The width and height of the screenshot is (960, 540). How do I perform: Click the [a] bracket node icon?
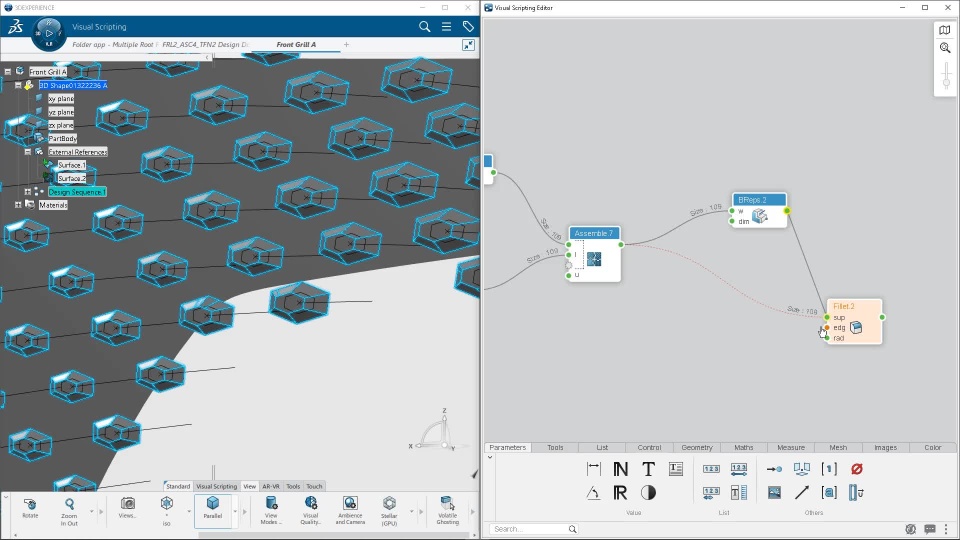[829, 493]
